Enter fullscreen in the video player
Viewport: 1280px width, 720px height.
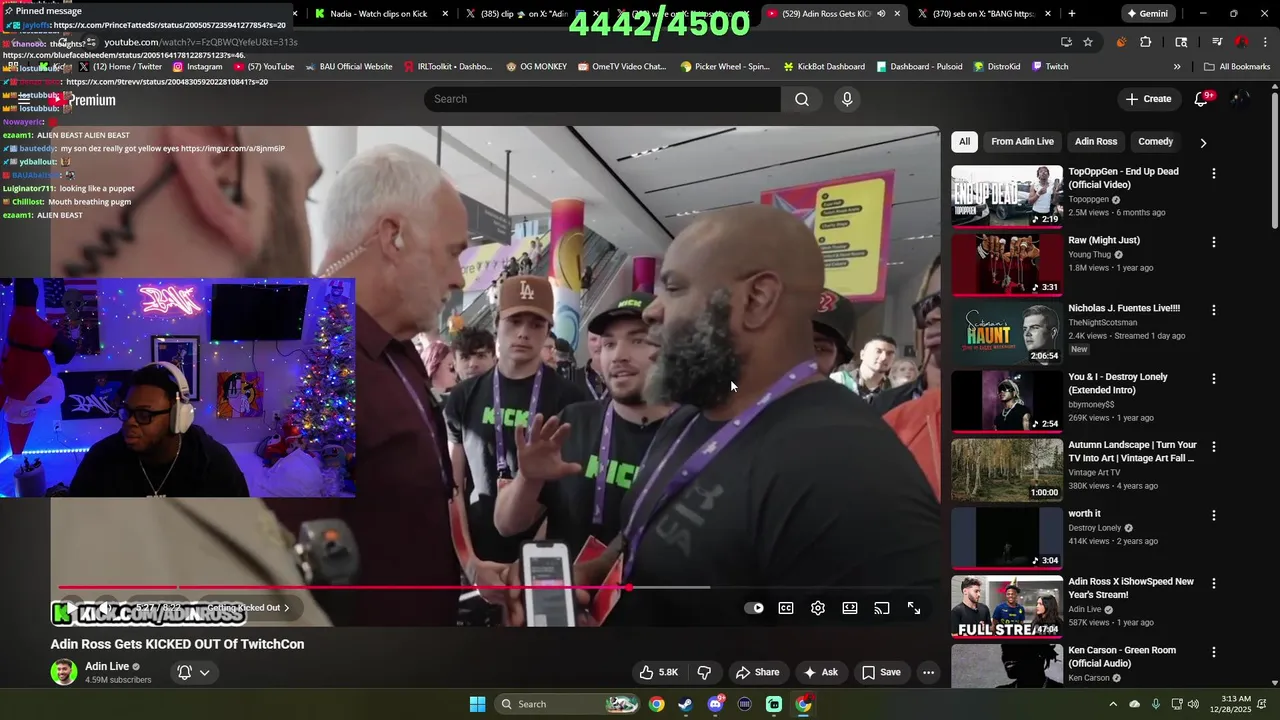tap(914, 608)
